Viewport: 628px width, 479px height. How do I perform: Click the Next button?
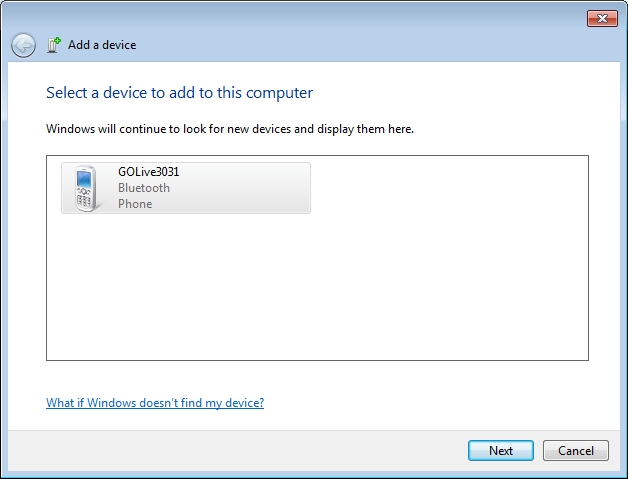click(501, 451)
